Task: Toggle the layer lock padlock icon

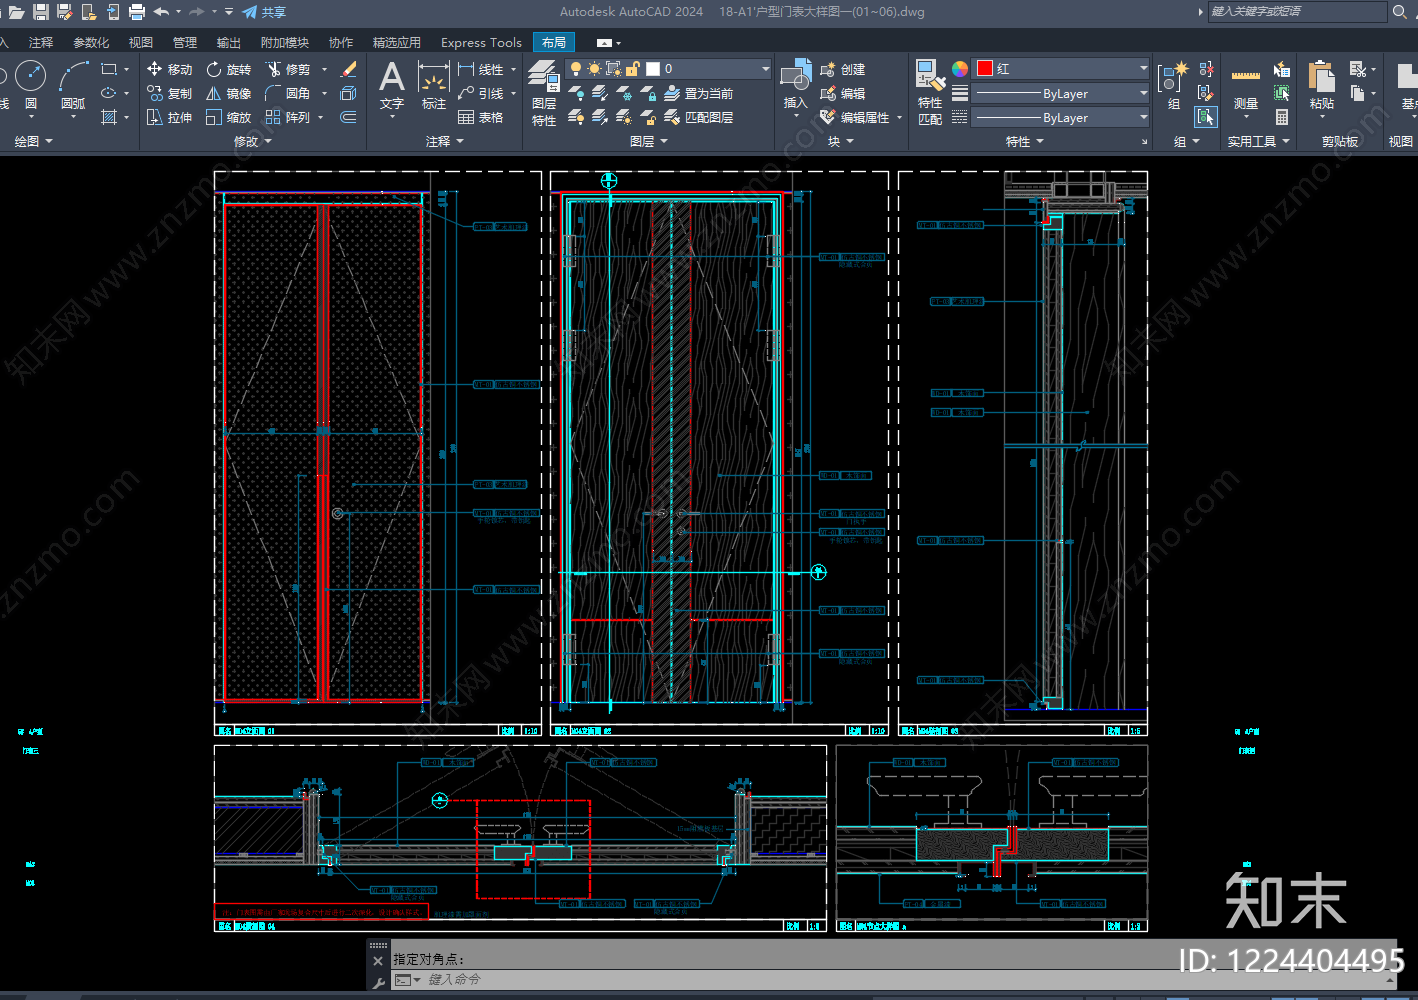Action: (x=632, y=69)
